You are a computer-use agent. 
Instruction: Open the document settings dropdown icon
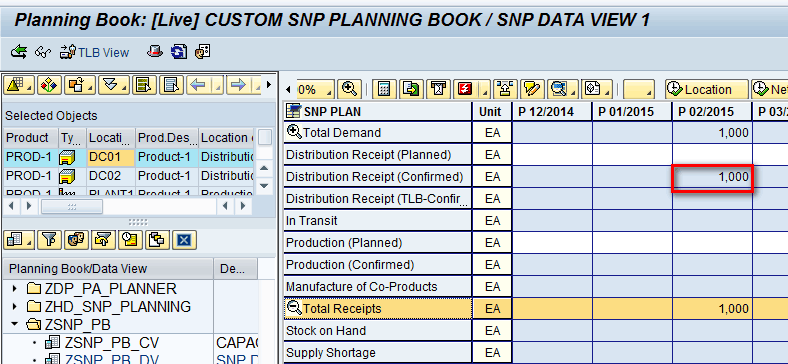[597, 89]
